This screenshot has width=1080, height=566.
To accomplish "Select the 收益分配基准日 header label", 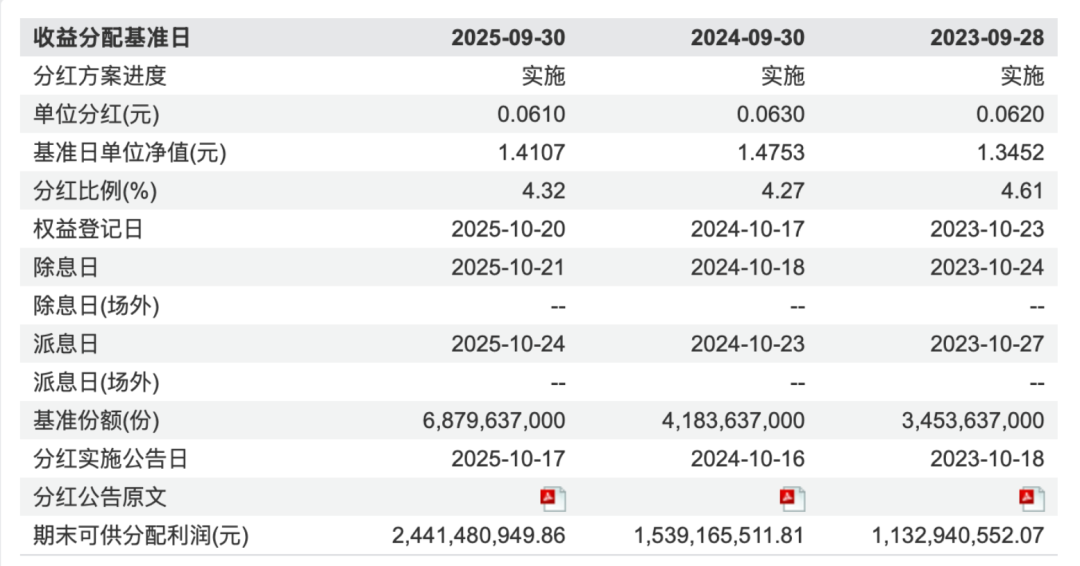I will coord(111,38).
